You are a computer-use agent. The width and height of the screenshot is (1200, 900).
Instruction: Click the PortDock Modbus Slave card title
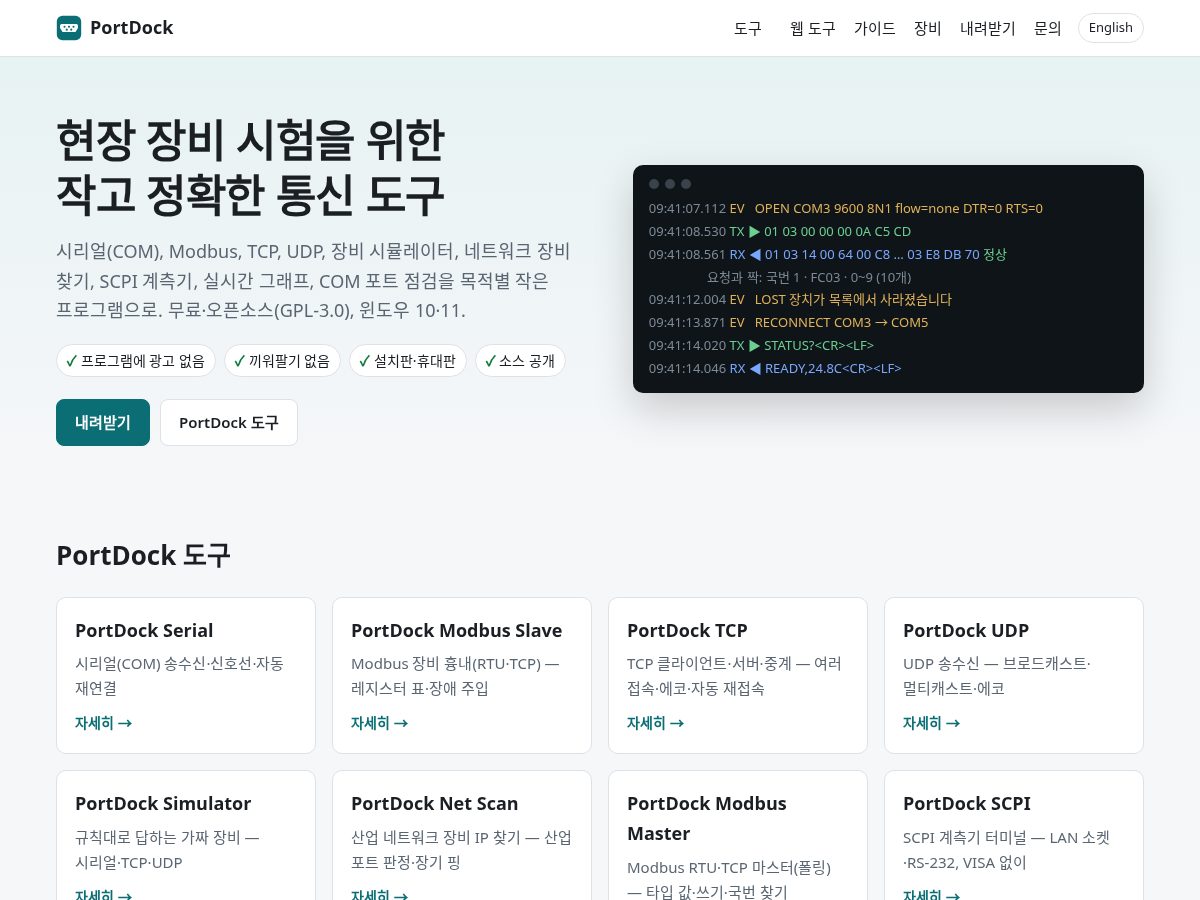click(456, 630)
